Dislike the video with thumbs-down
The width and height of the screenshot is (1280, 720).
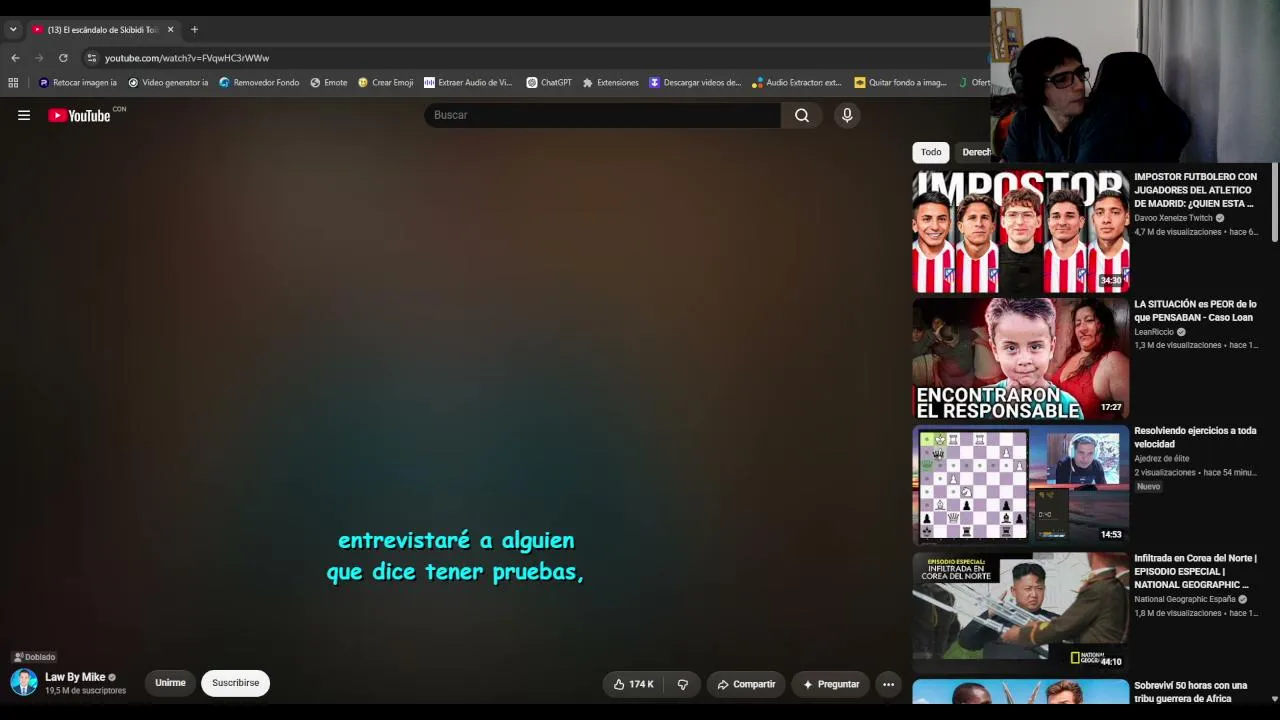(683, 684)
